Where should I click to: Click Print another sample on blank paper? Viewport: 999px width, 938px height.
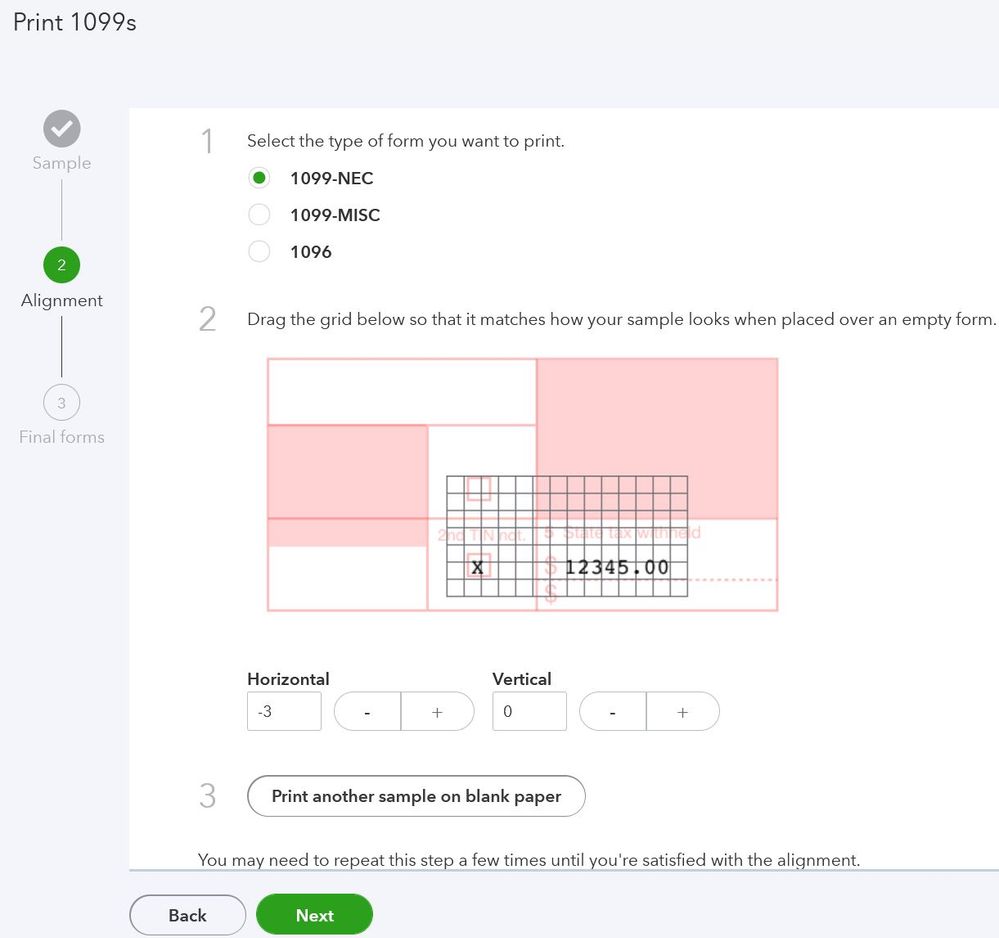pyautogui.click(x=416, y=796)
